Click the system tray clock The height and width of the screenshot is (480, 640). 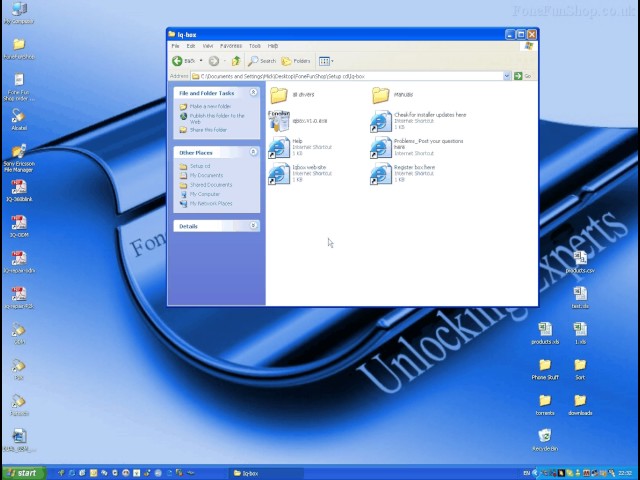pyautogui.click(x=624, y=473)
